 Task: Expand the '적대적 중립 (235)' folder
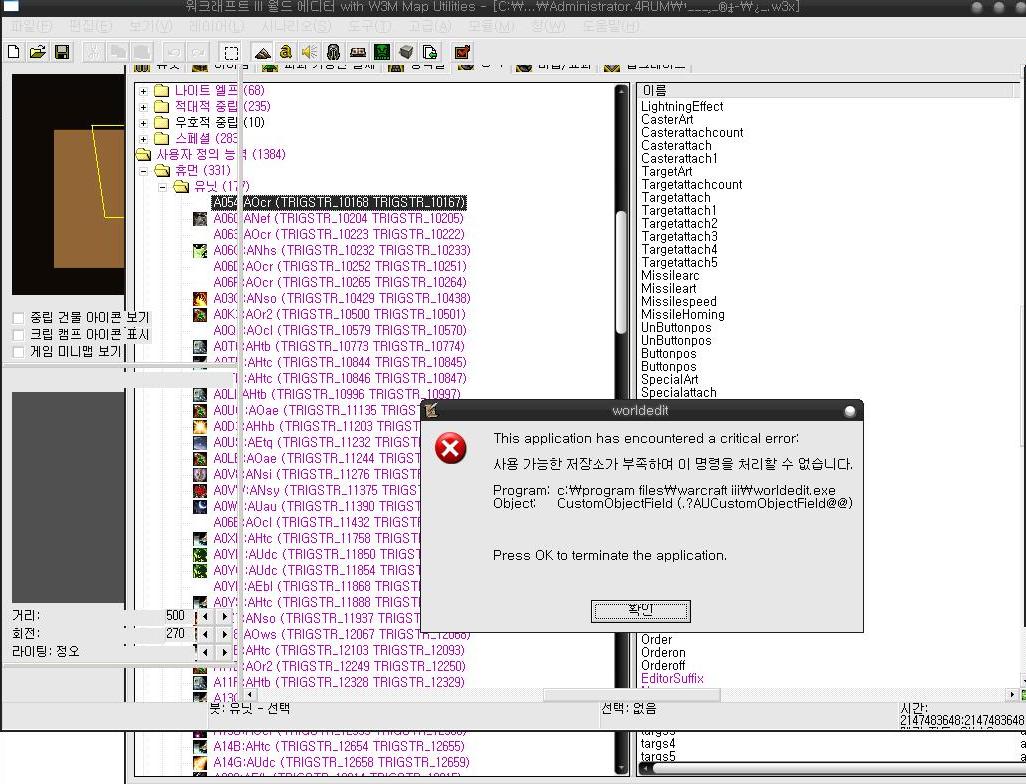pos(143,107)
